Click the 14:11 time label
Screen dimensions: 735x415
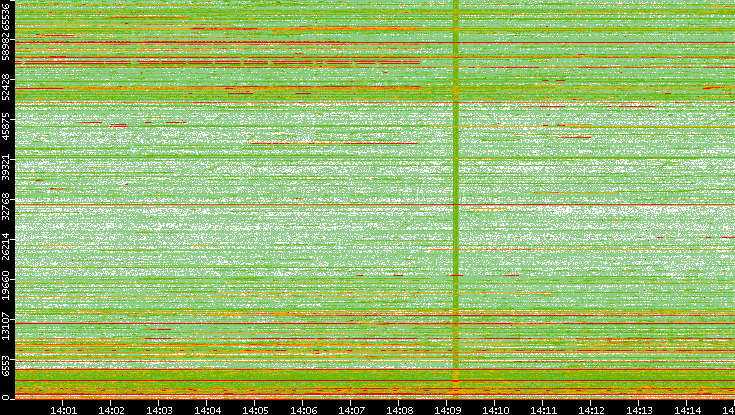click(543, 410)
